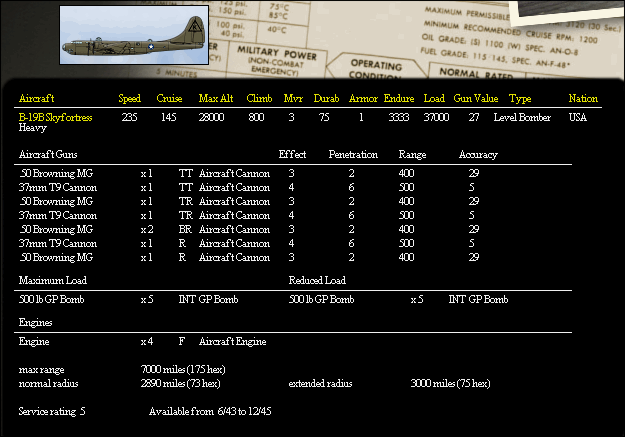Select the 7000 miles (175 hex) value

pyautogui.click(x=183, y=370)
